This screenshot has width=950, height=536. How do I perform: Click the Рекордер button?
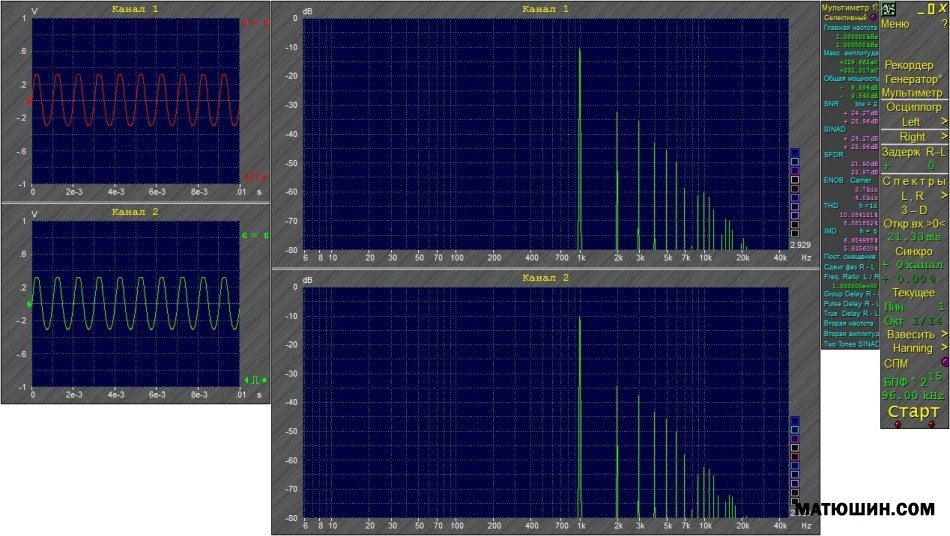coord(909,65)
